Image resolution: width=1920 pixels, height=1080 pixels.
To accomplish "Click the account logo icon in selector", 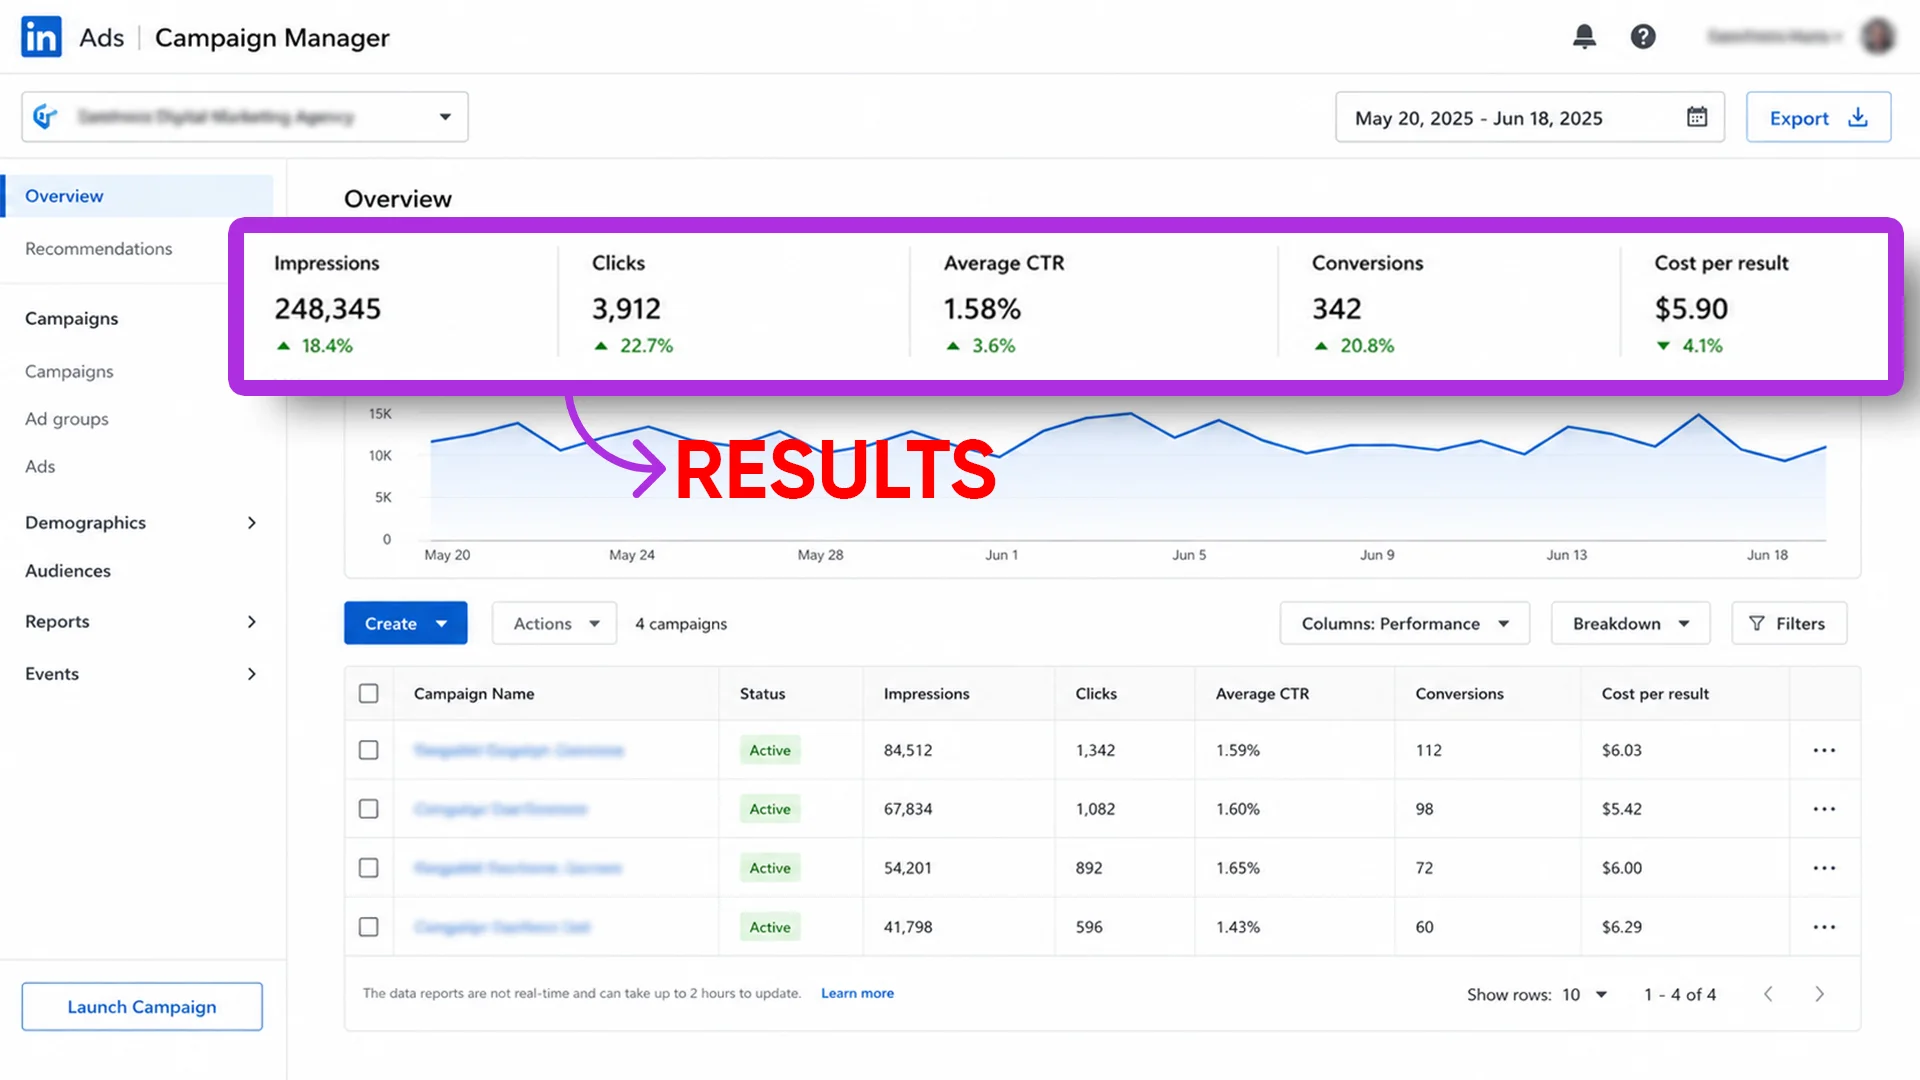I will coord(46,117).
